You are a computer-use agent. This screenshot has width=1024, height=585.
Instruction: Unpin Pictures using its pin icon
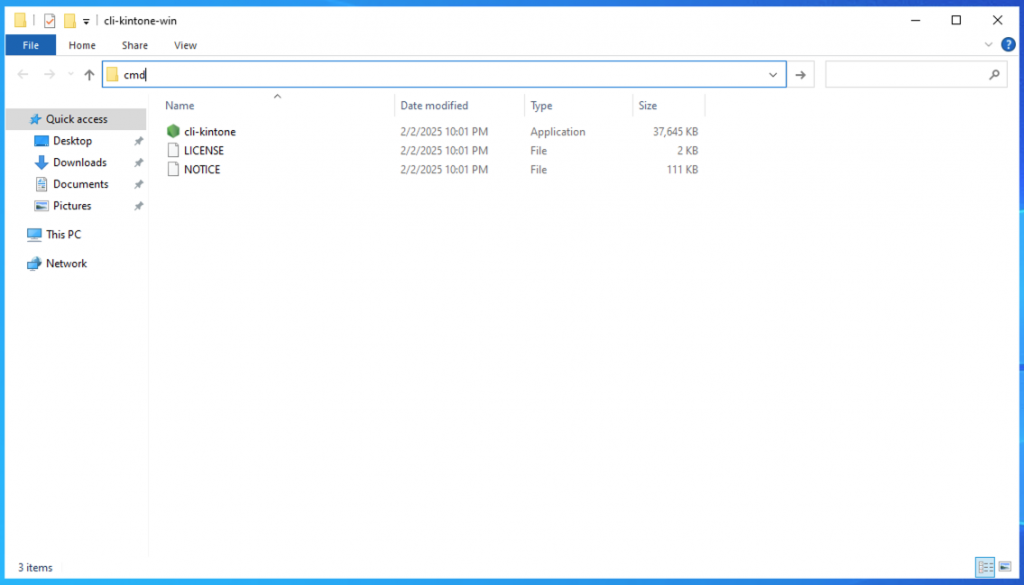click(138, 206)
